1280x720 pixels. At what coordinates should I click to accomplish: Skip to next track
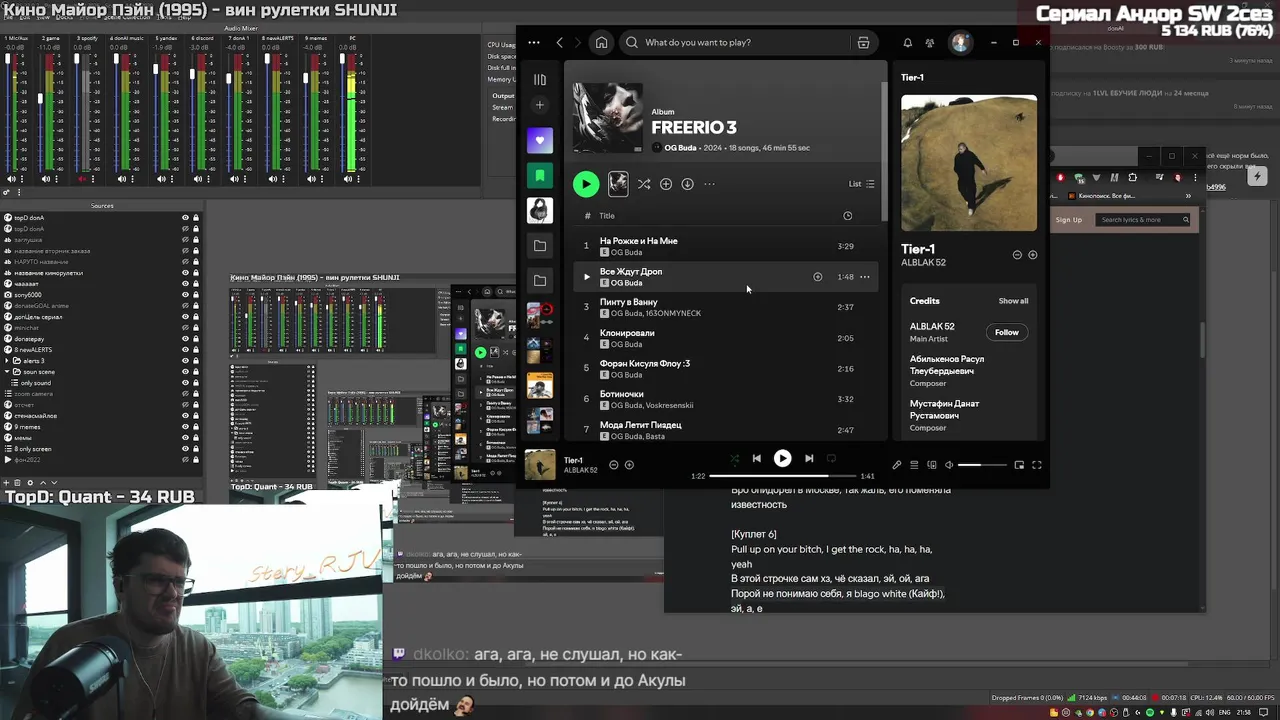point(809,458)
